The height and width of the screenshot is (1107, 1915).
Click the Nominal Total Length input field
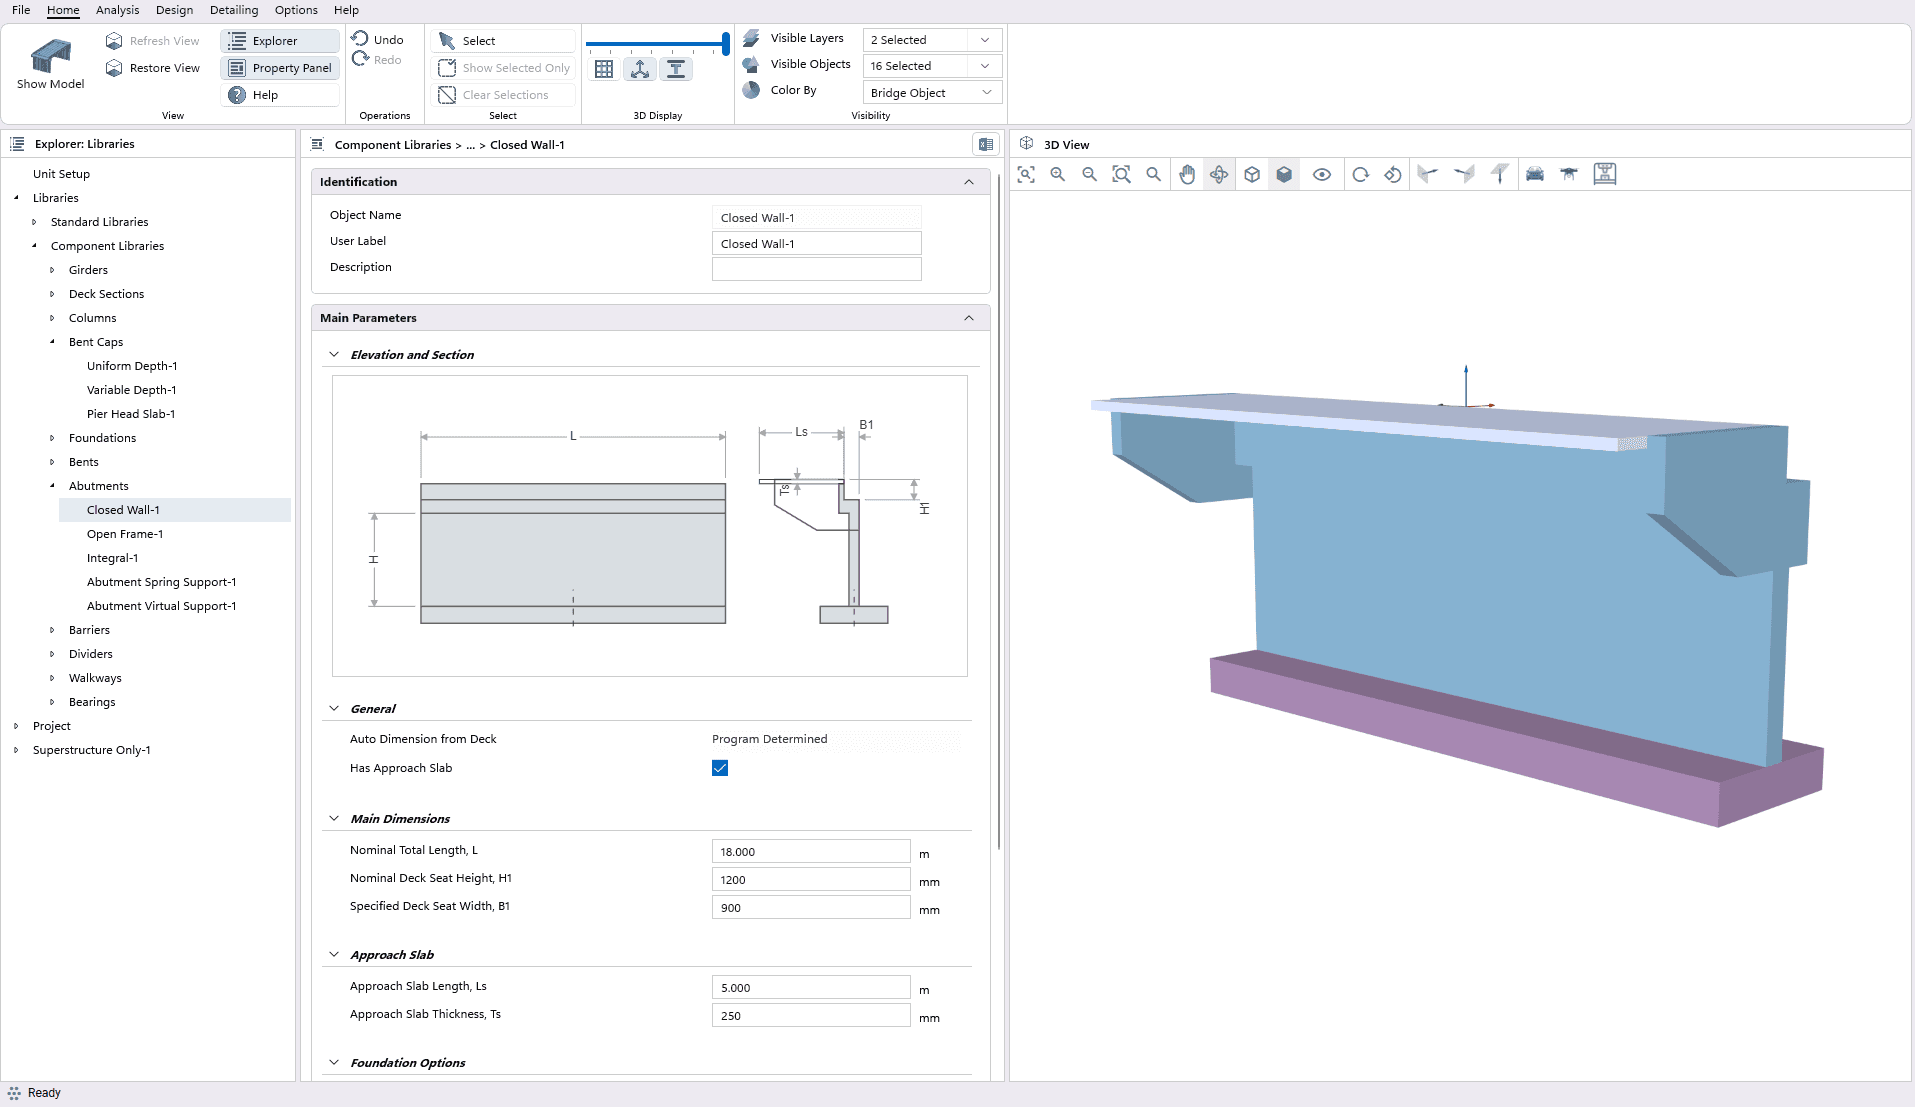point(810,852)
